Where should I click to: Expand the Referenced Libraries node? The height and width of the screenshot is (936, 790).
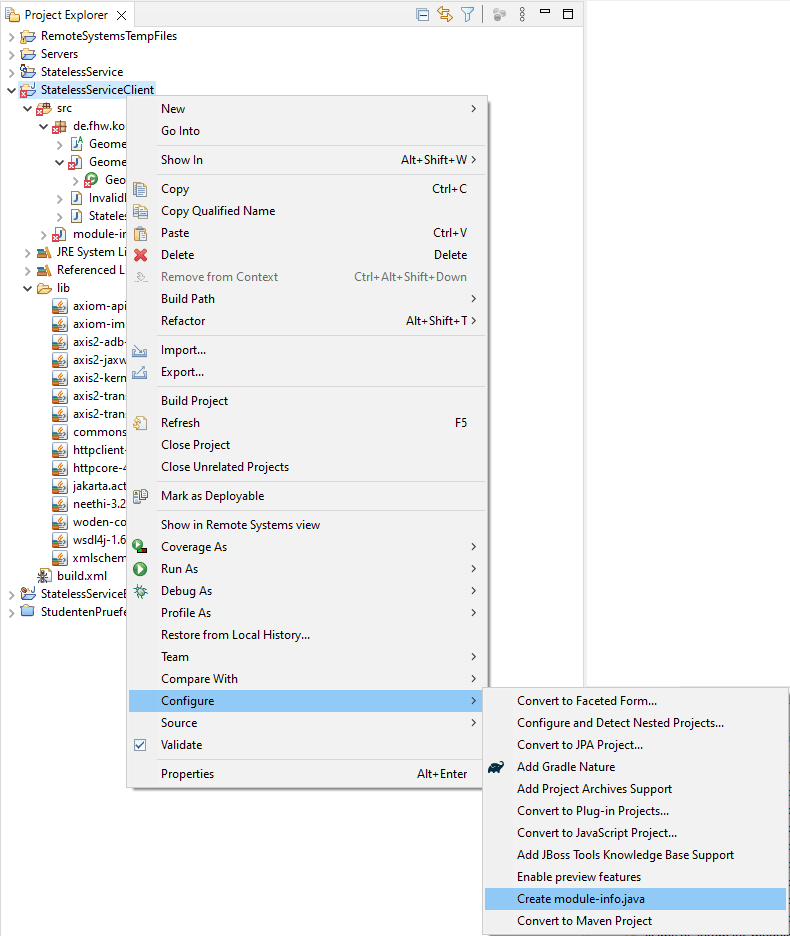pos(27,271)
